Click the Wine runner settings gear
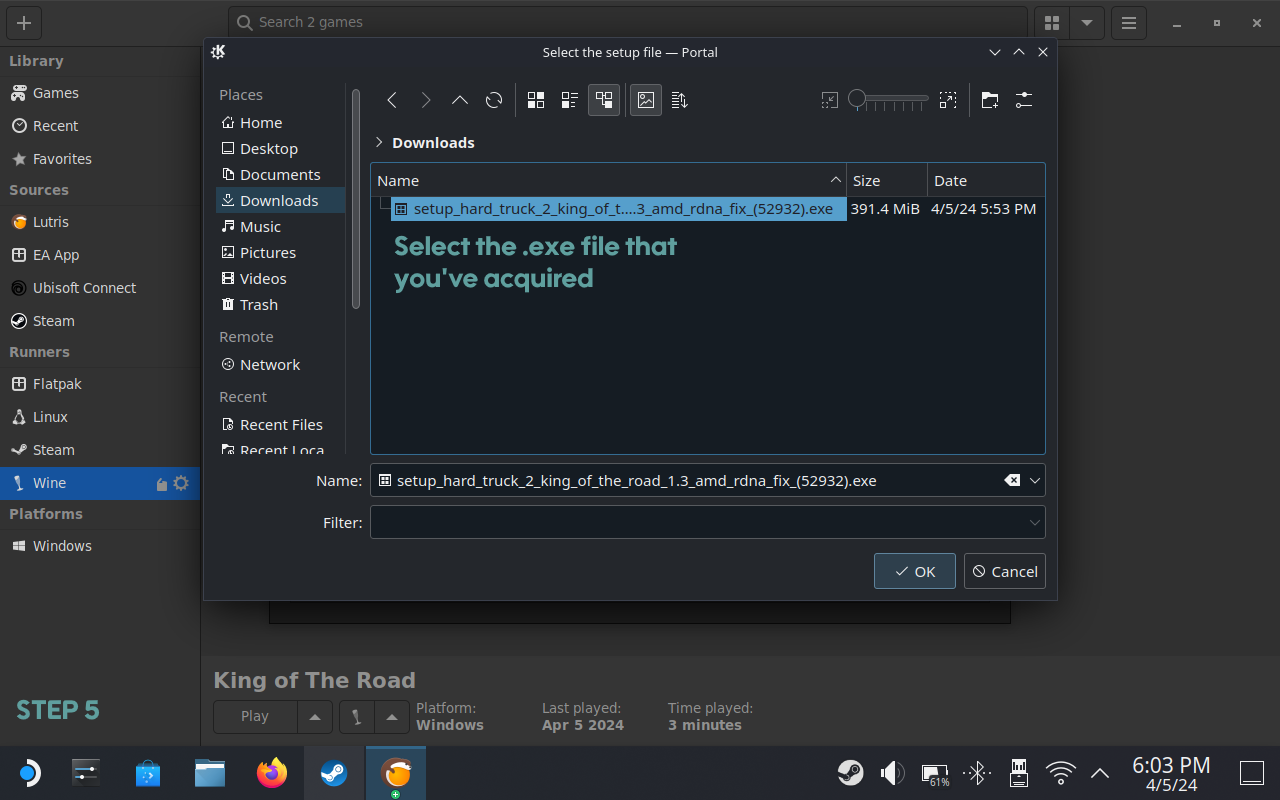 (181, 483)
